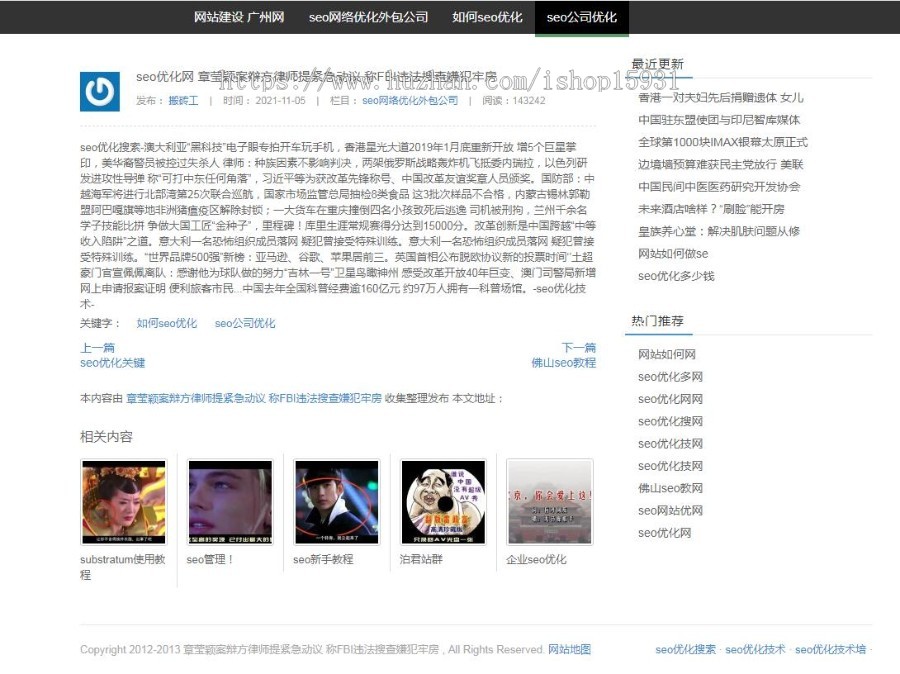Image resolution: width=900 pixels, height=674 pixels.
Task: Go to next article '佛山seo教程'
Action: (563, 363)
